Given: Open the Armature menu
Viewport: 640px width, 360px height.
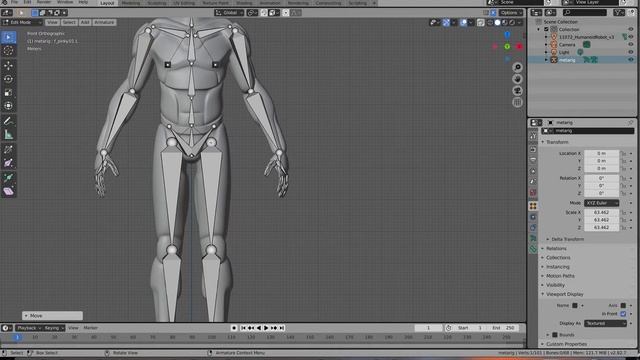Looking at the screenshot, I should [104, 22].
